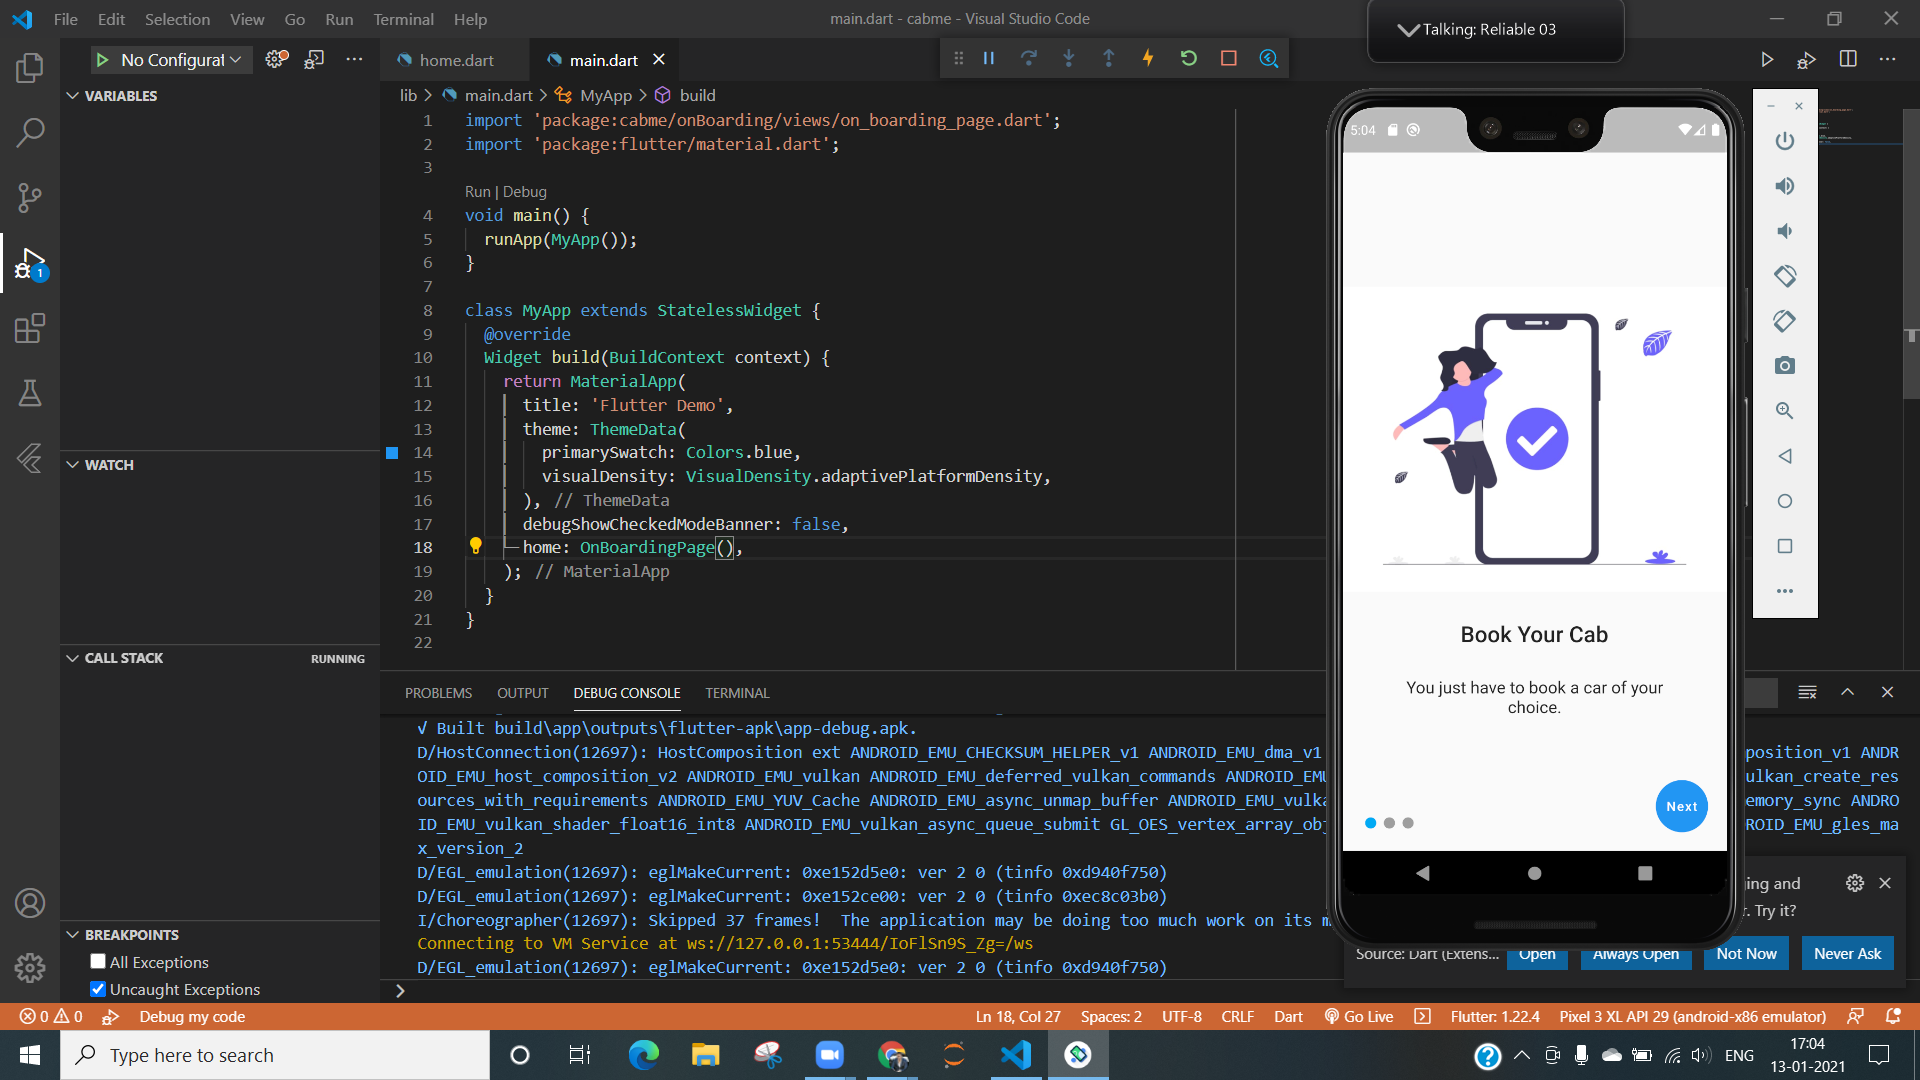Rotate the emulator using the rotate icon

click(1785, 276)
